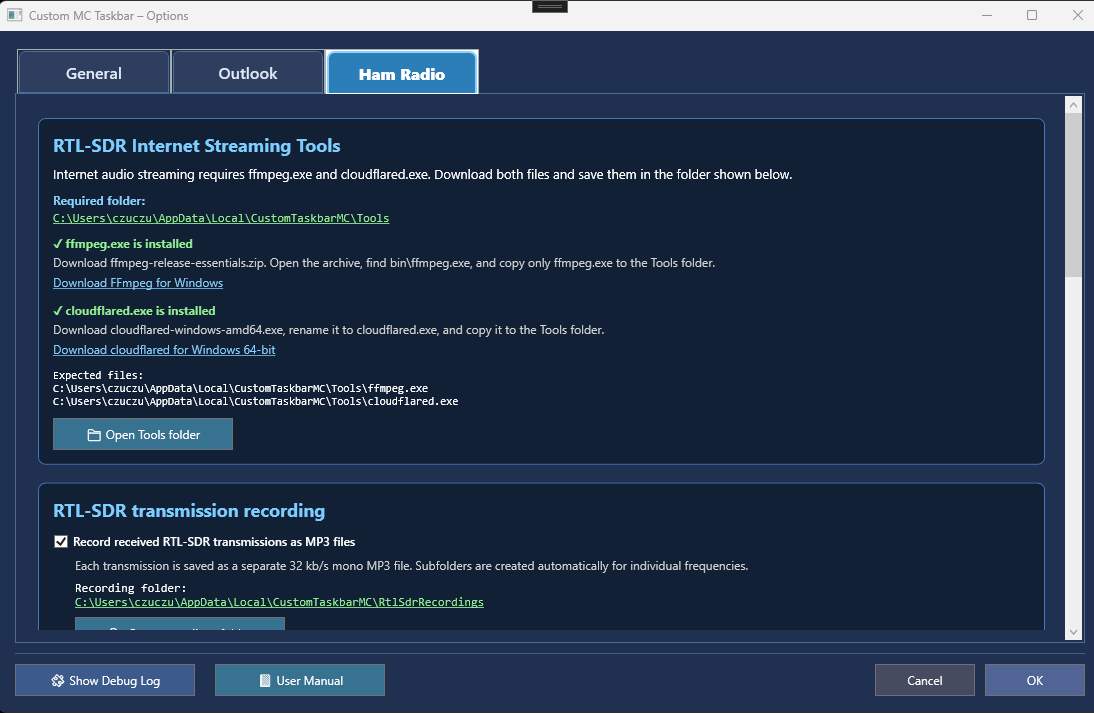Screen dimensions: 1094x713
Task: Click 'cloudflared.exe is installed' status text
Action: pos(134,311)
